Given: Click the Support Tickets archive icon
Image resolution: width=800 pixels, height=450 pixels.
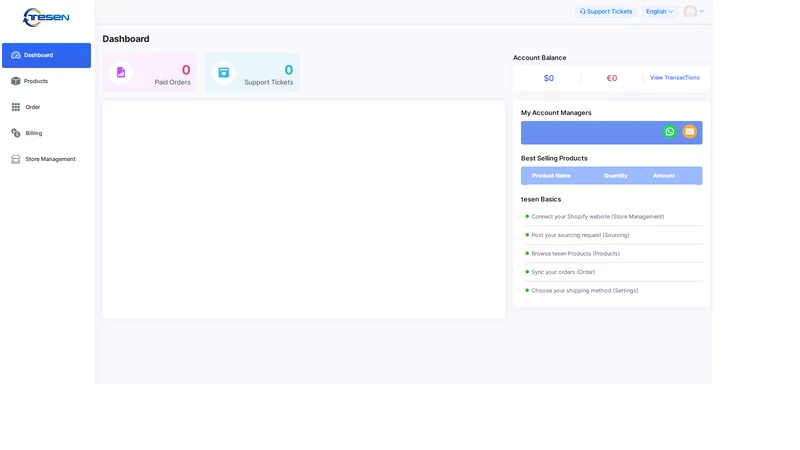Looking at the screenshot, I should click(x=223, y=72).
